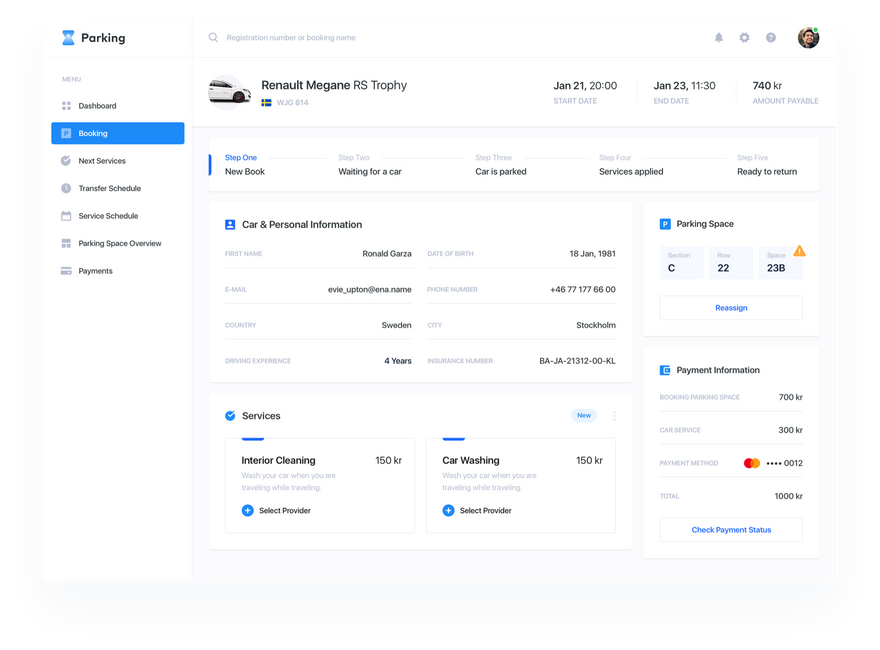Click the Parking logo icon
880x650 pixels.
click(68, 38)
